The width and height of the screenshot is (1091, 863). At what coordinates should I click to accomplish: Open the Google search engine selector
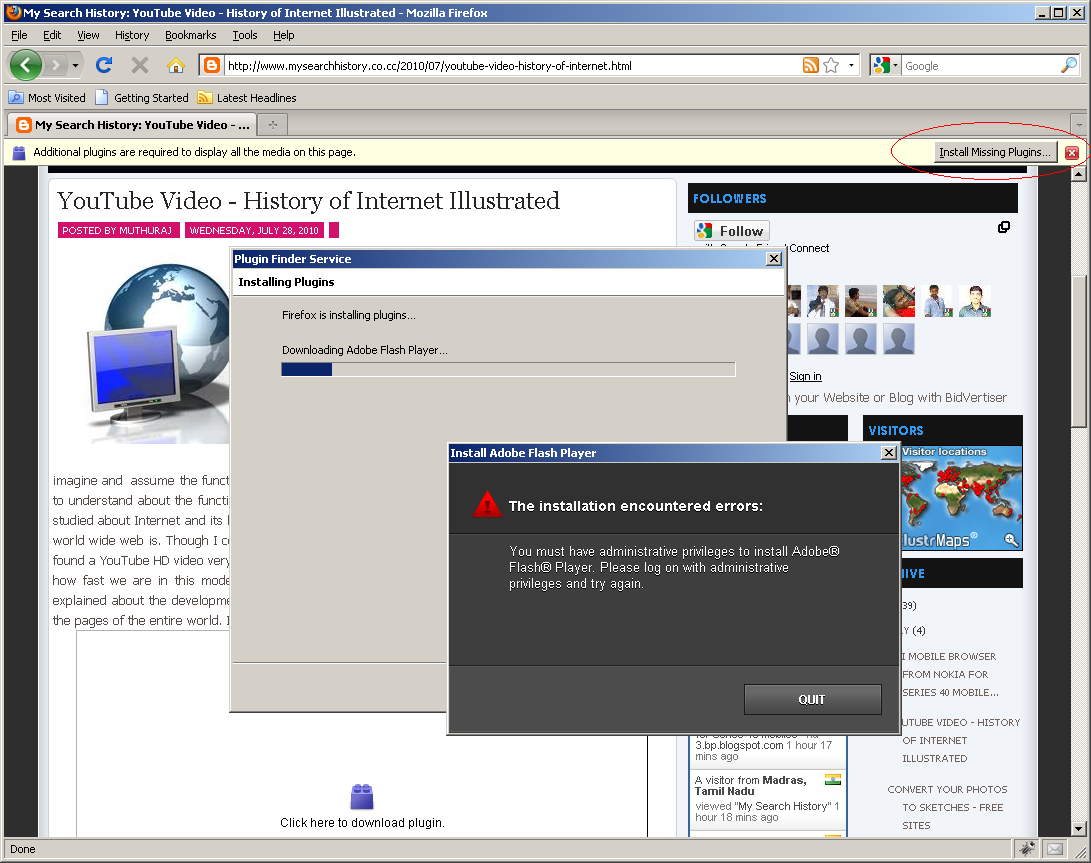[x=885, y=65]
